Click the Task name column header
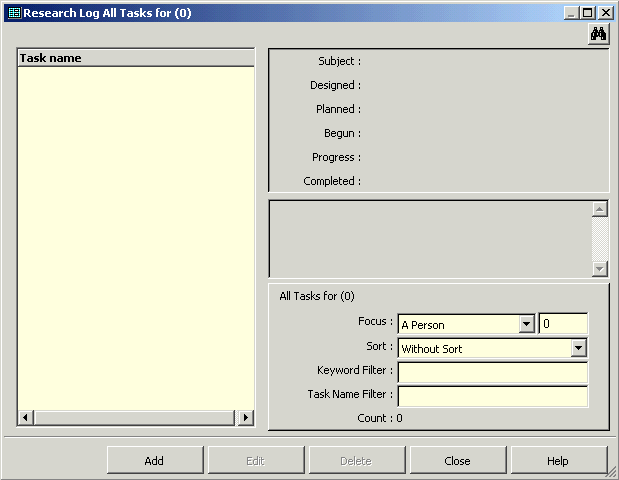Image resolution: width=619 pixels, height=480 pixels. 136,58
